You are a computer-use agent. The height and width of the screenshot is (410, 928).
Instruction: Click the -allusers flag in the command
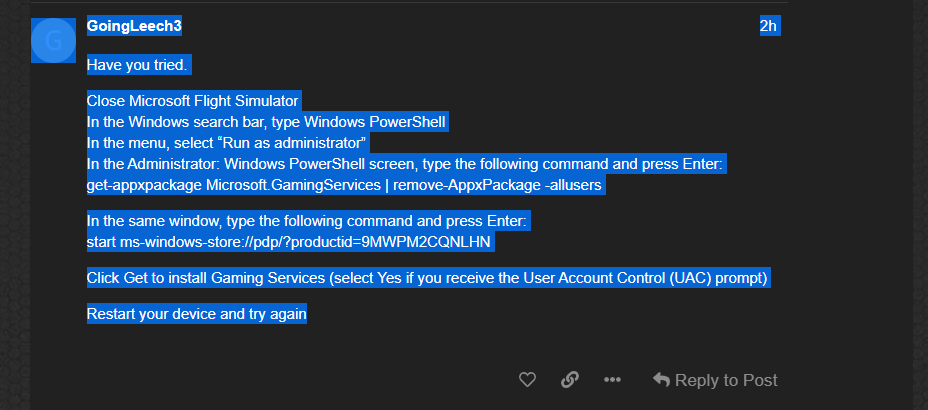(x=572, y=185)
